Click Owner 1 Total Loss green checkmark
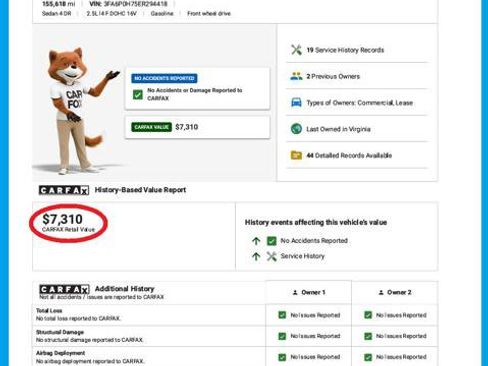Image resolution: width=488 pixels, height=366 pixels. 282,315
